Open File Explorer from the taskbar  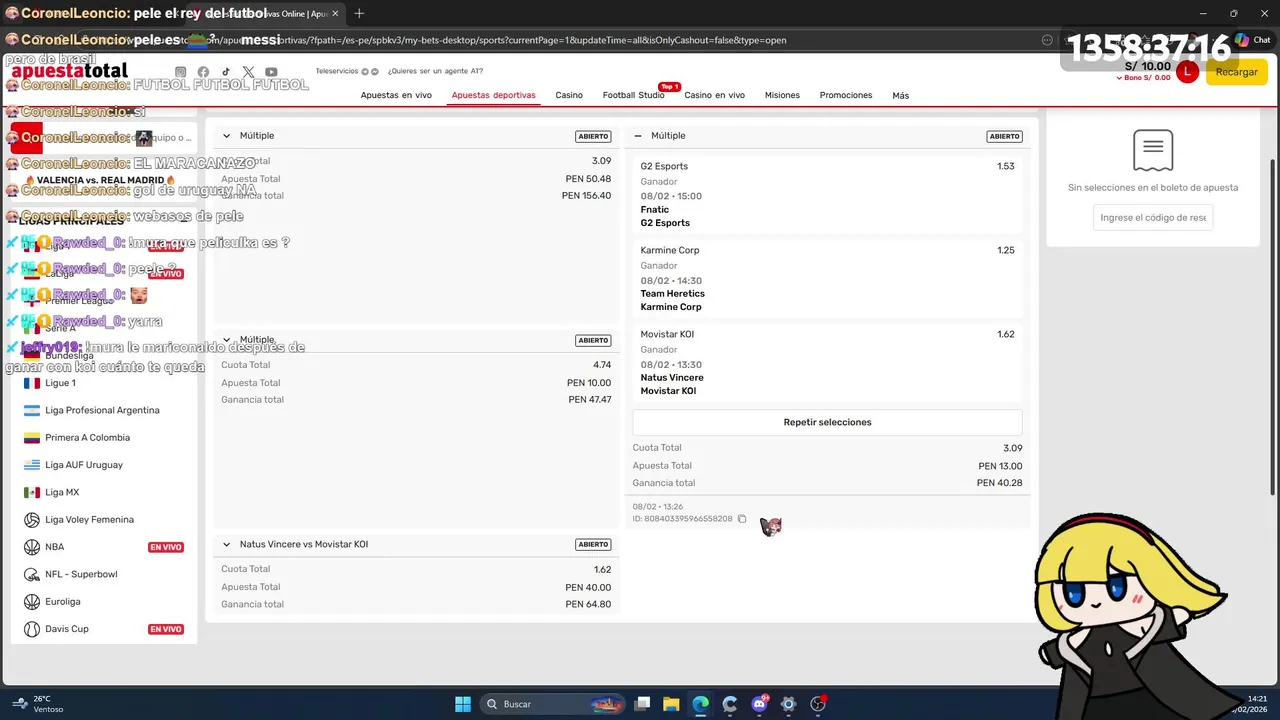[671, 704]
